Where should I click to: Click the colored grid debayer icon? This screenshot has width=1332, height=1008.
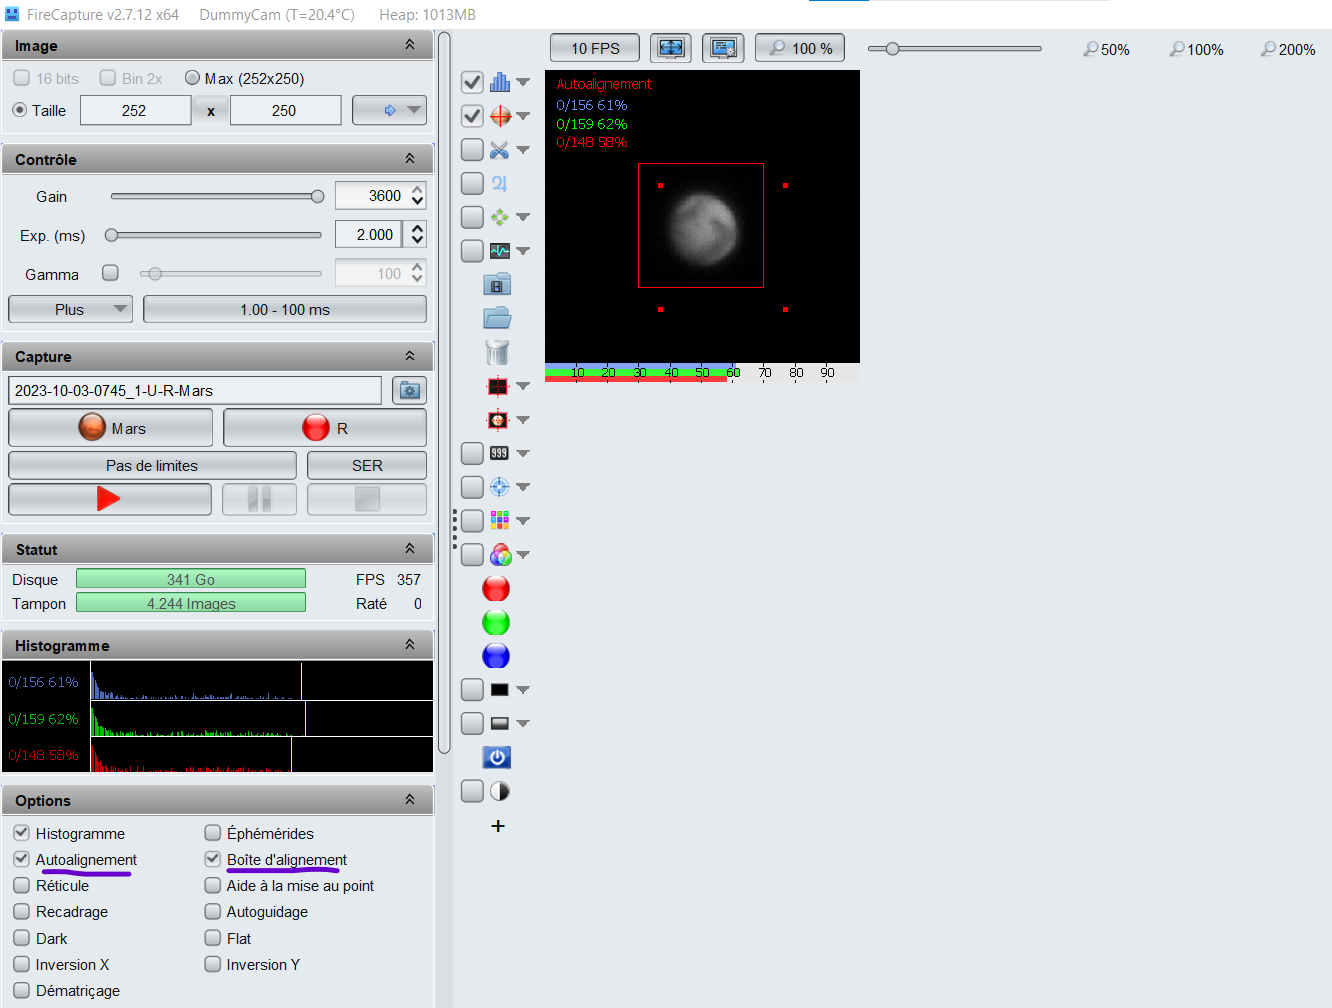pyautogui.click(x=499, y=520)
